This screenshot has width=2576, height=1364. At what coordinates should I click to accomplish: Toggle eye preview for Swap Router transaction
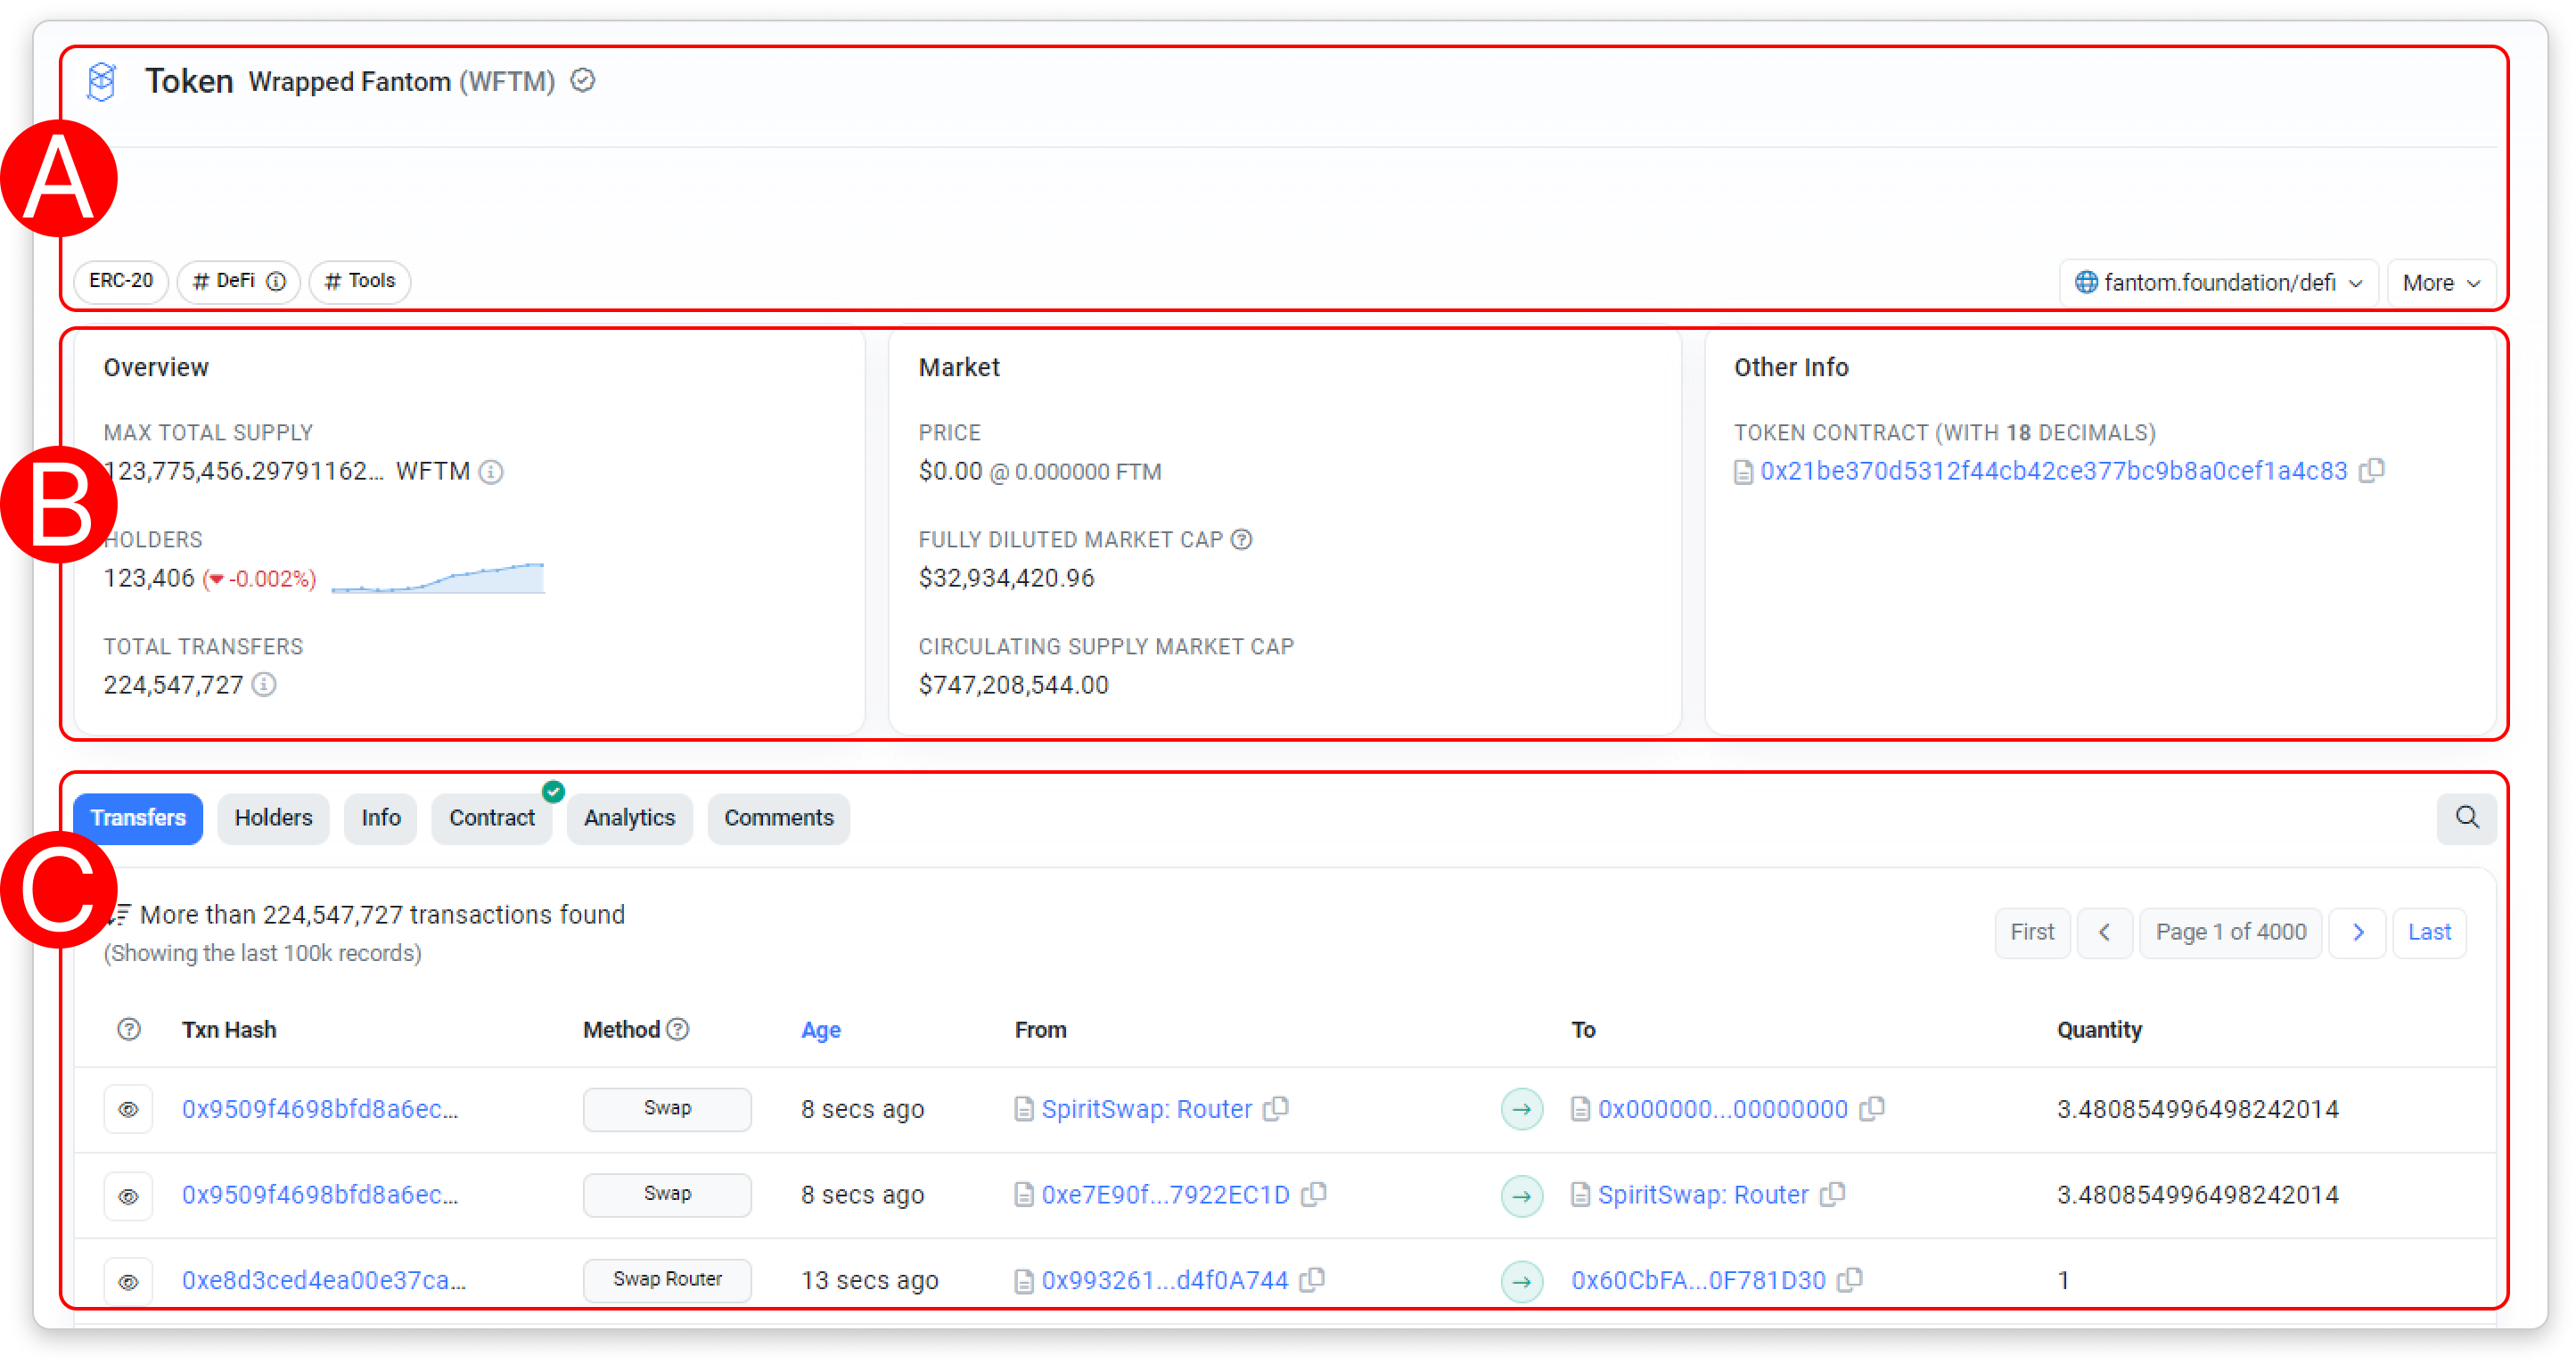click(128, 1281)
